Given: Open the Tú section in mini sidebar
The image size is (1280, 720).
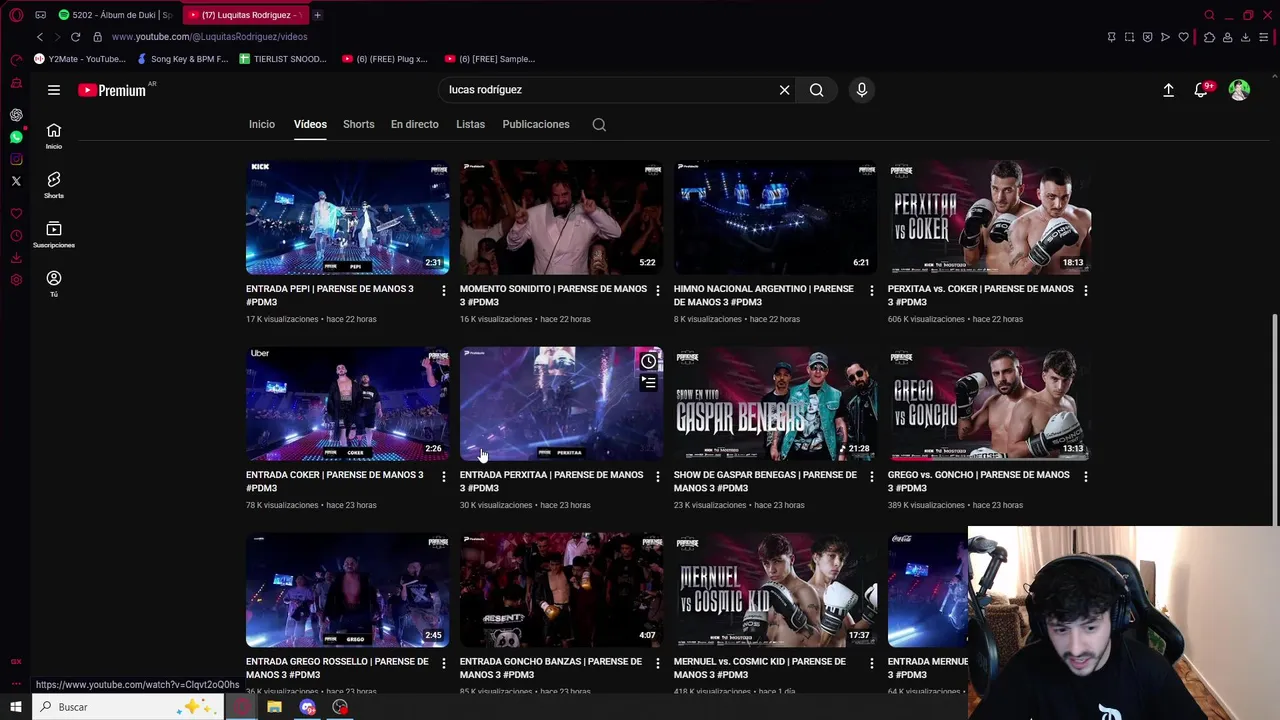Looking at the screenshot, I should tap(54, 283).
